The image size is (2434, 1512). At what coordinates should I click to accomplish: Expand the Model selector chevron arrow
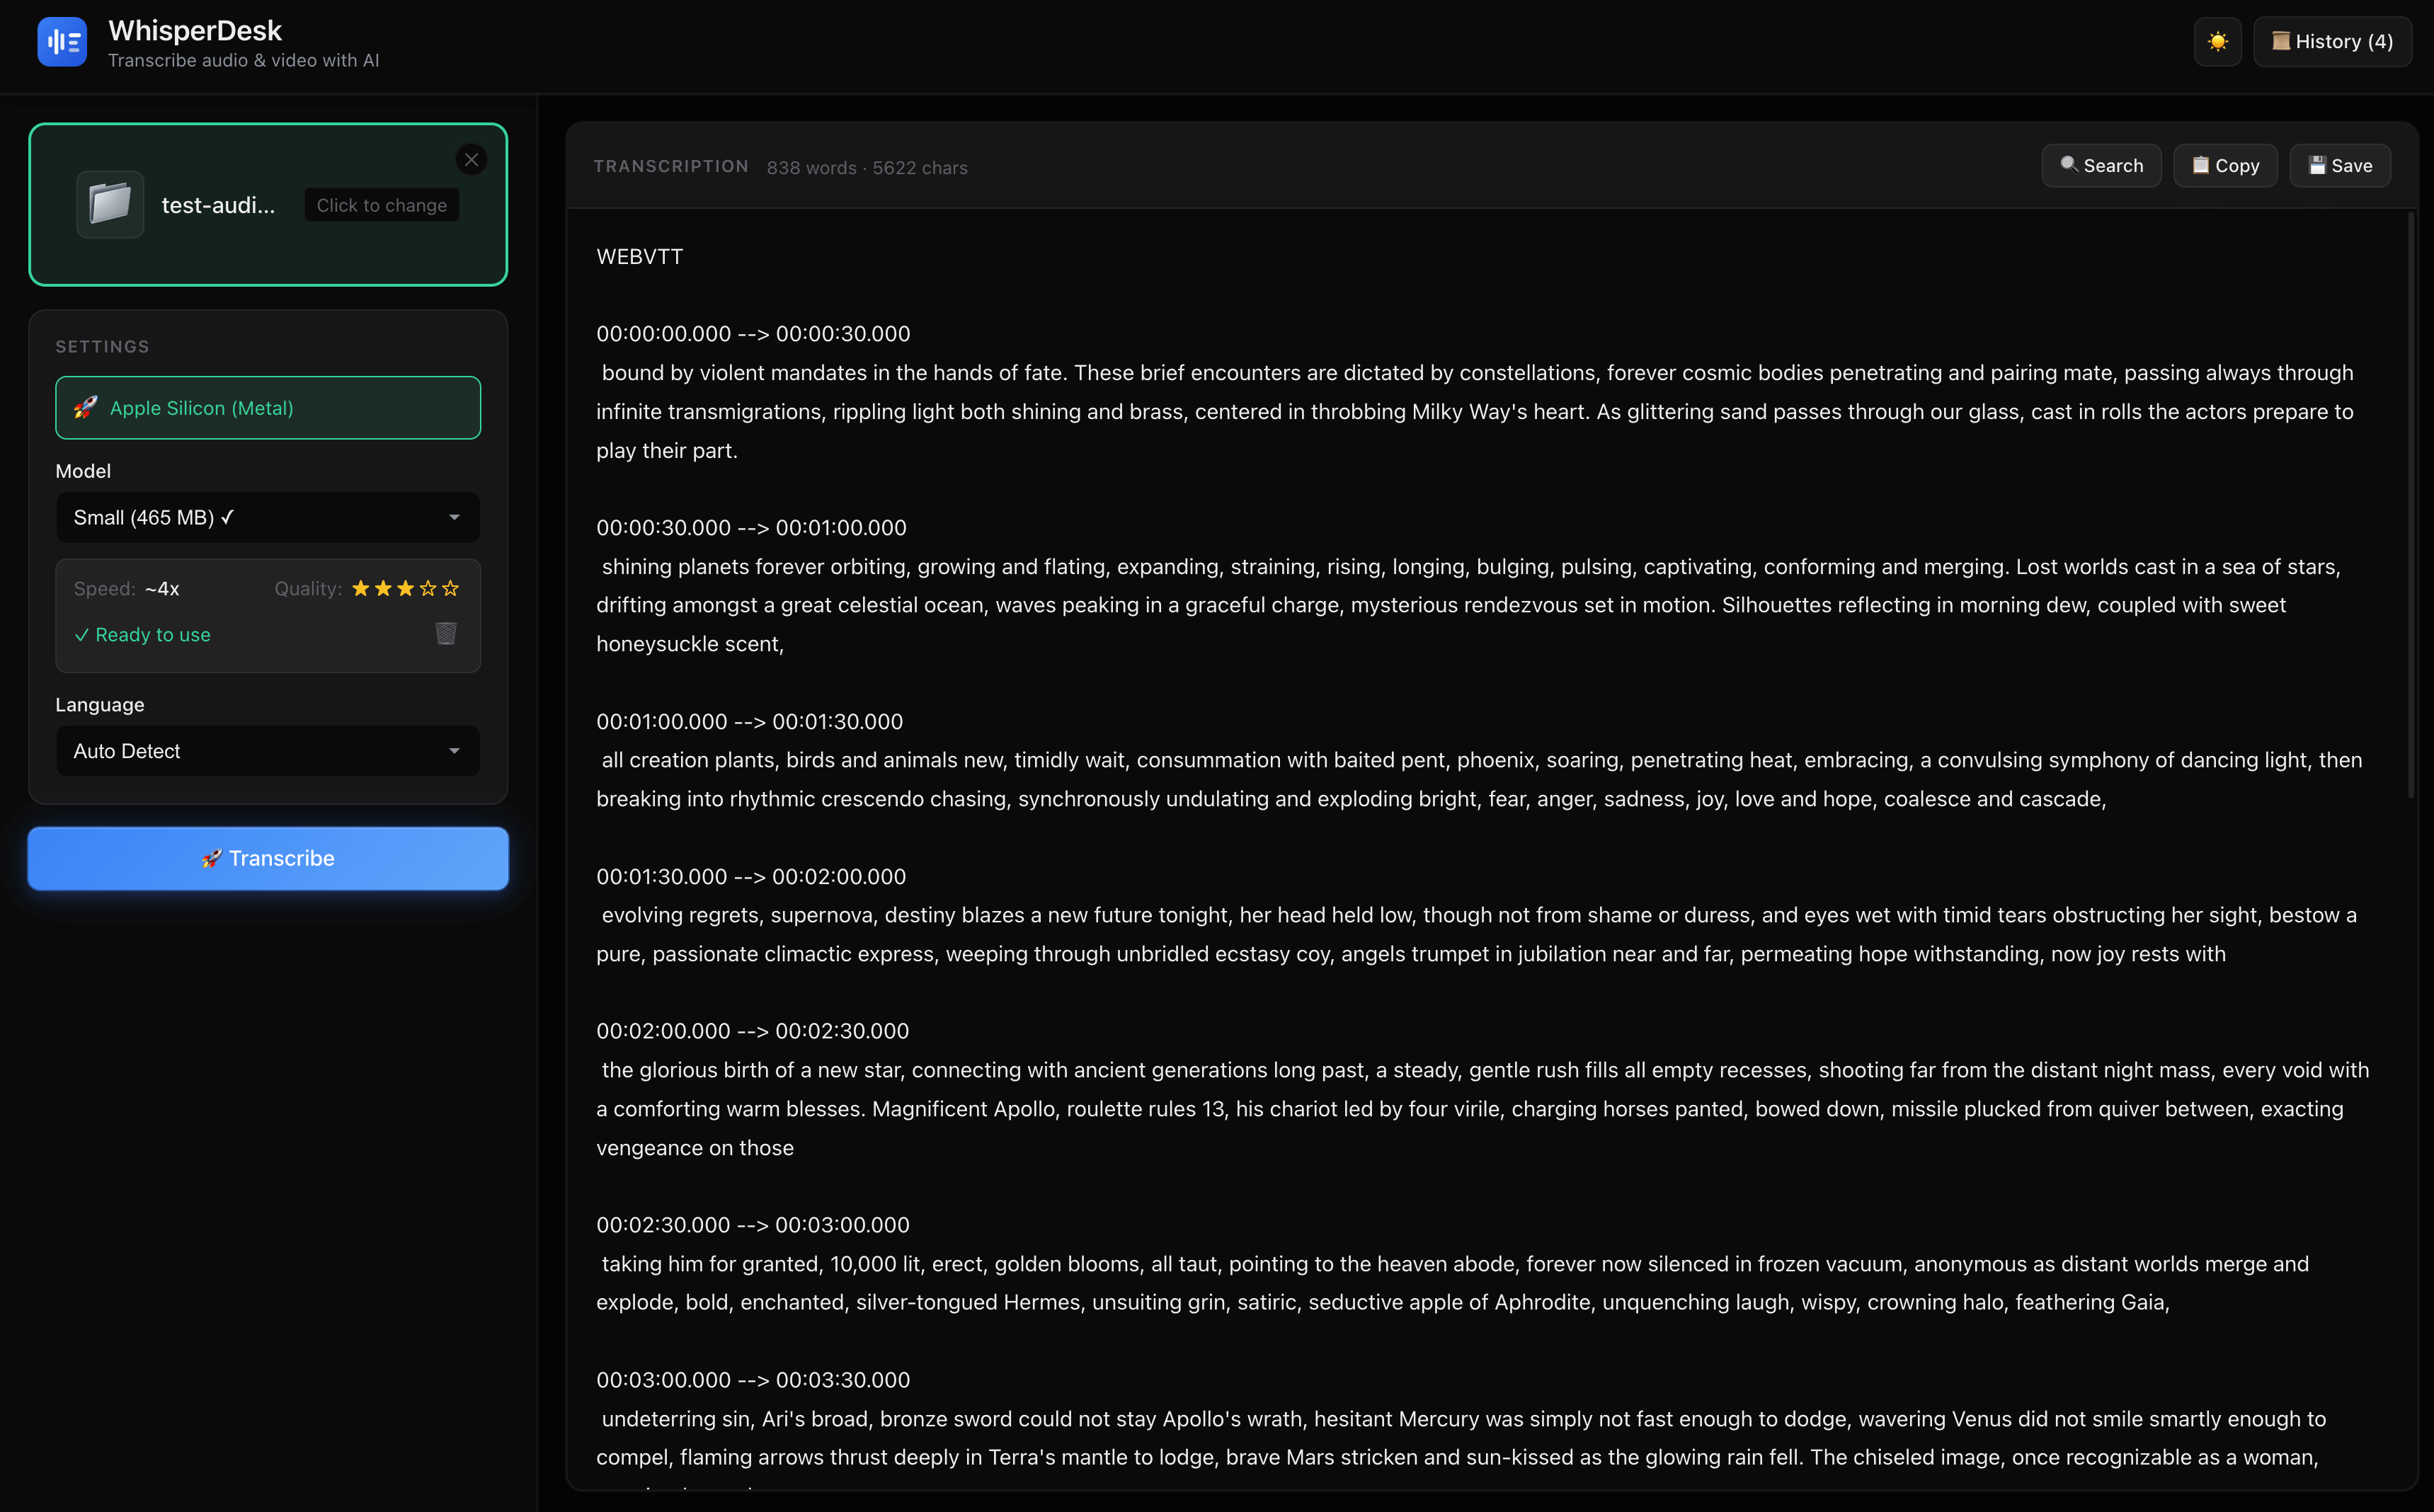(455, 517)
